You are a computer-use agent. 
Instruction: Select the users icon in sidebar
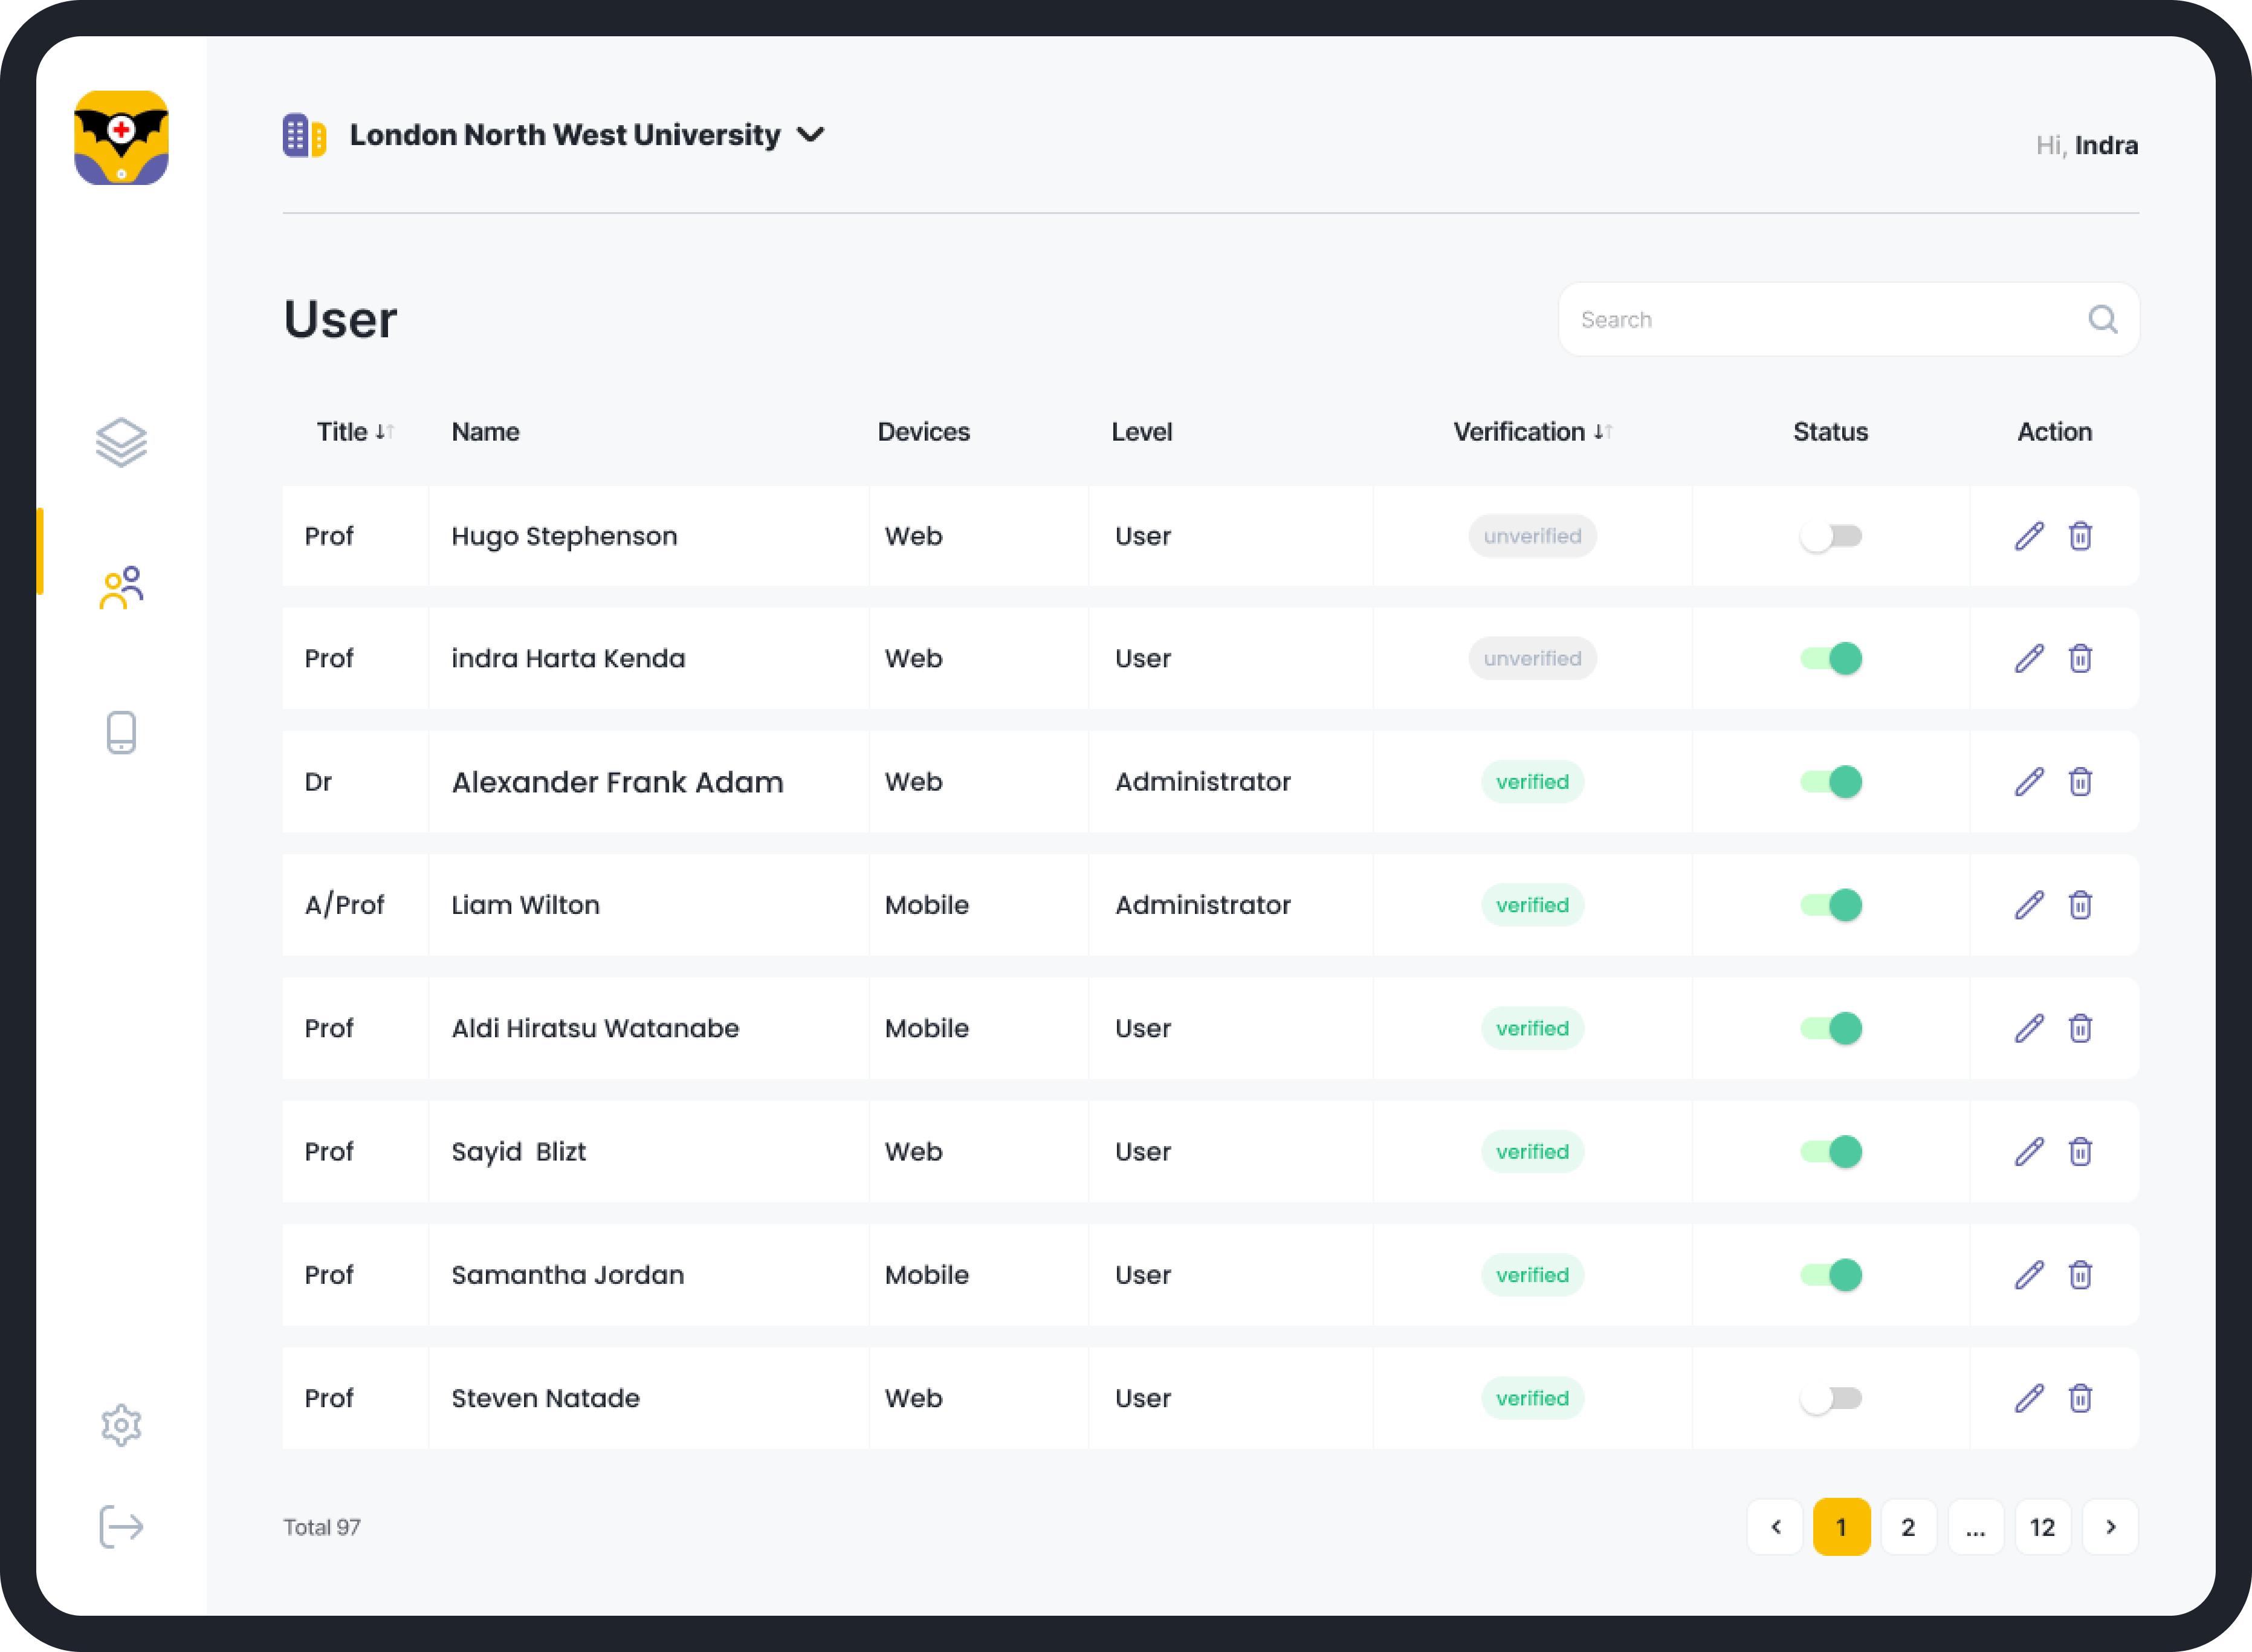tap(121, 587)
